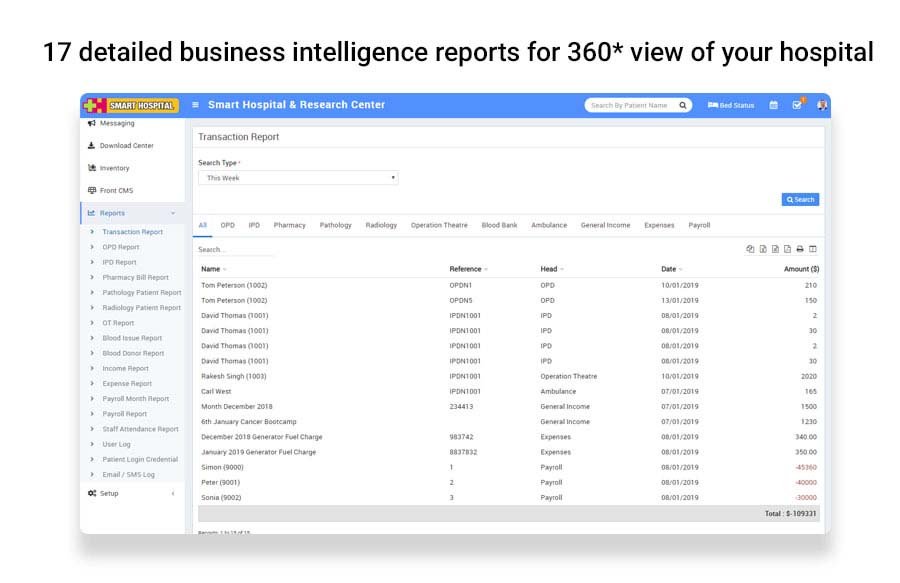Open the task checklist notification icon
The width and height of the screenshot is (900, 583).
797,105
